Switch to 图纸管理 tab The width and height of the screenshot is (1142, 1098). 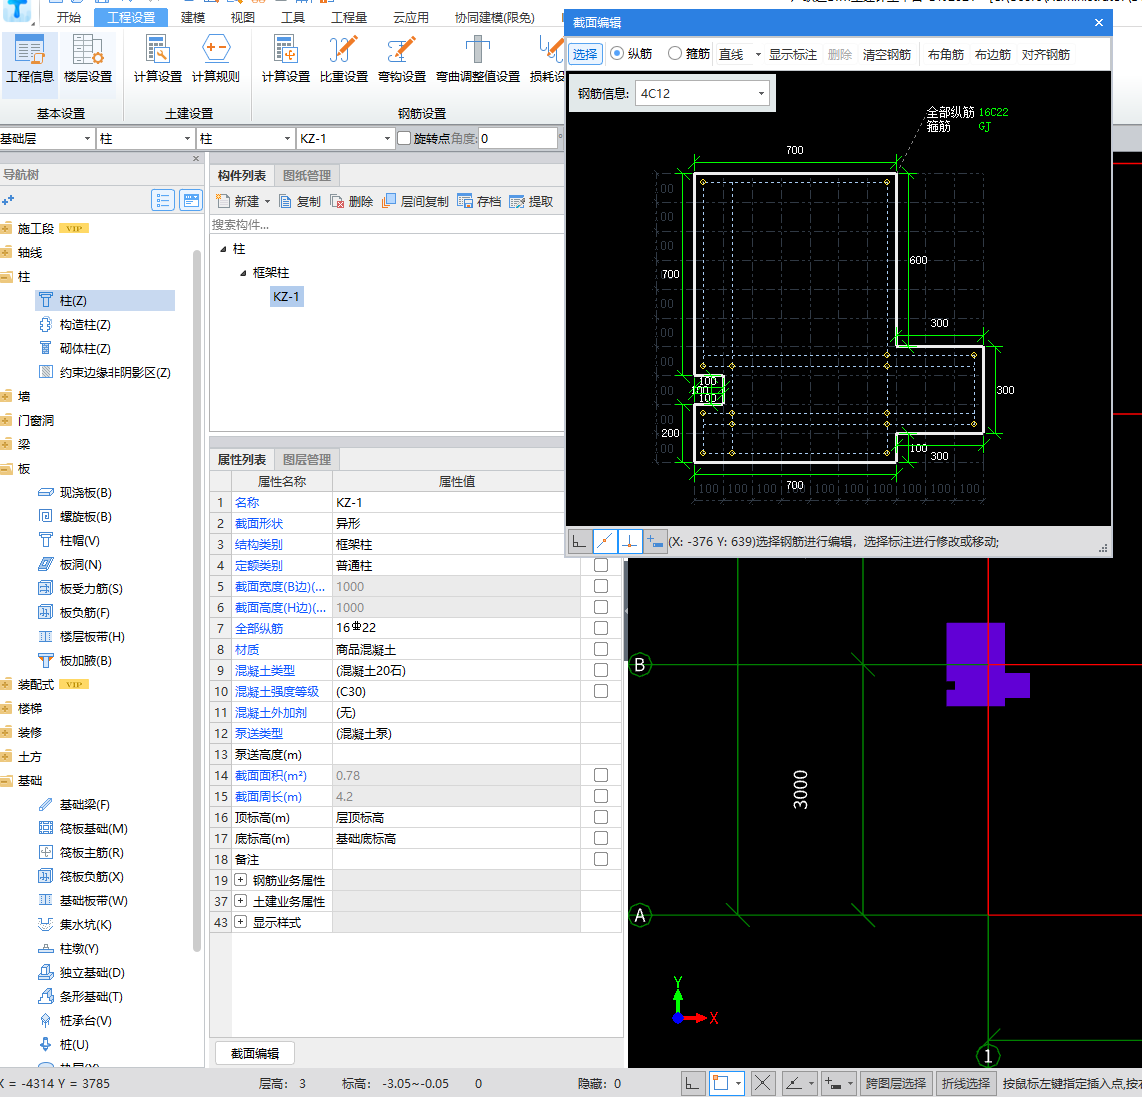point(307,175)
